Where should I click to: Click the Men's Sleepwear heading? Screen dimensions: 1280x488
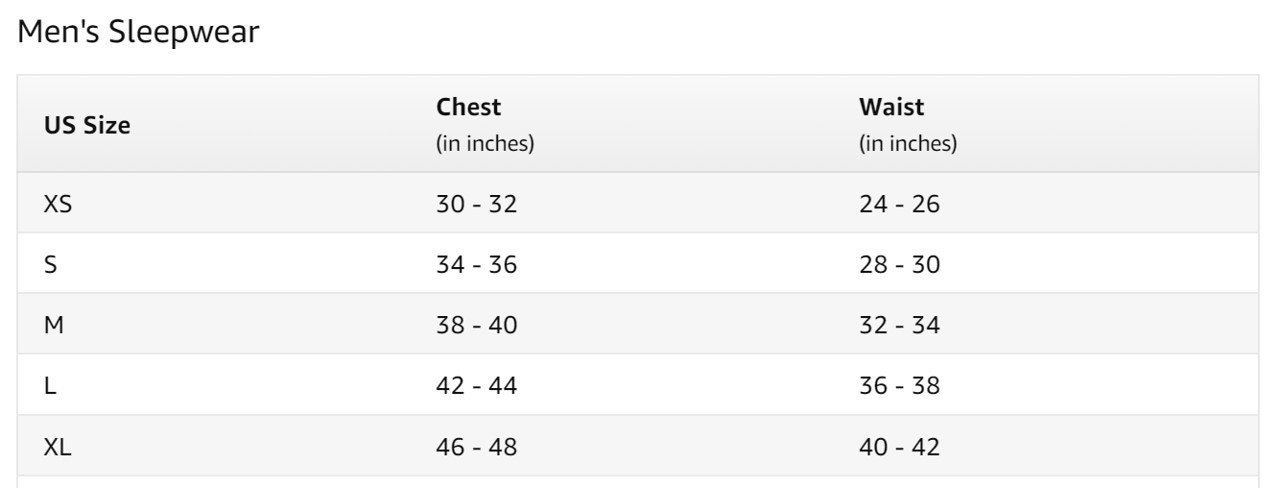tap(139, 32)
